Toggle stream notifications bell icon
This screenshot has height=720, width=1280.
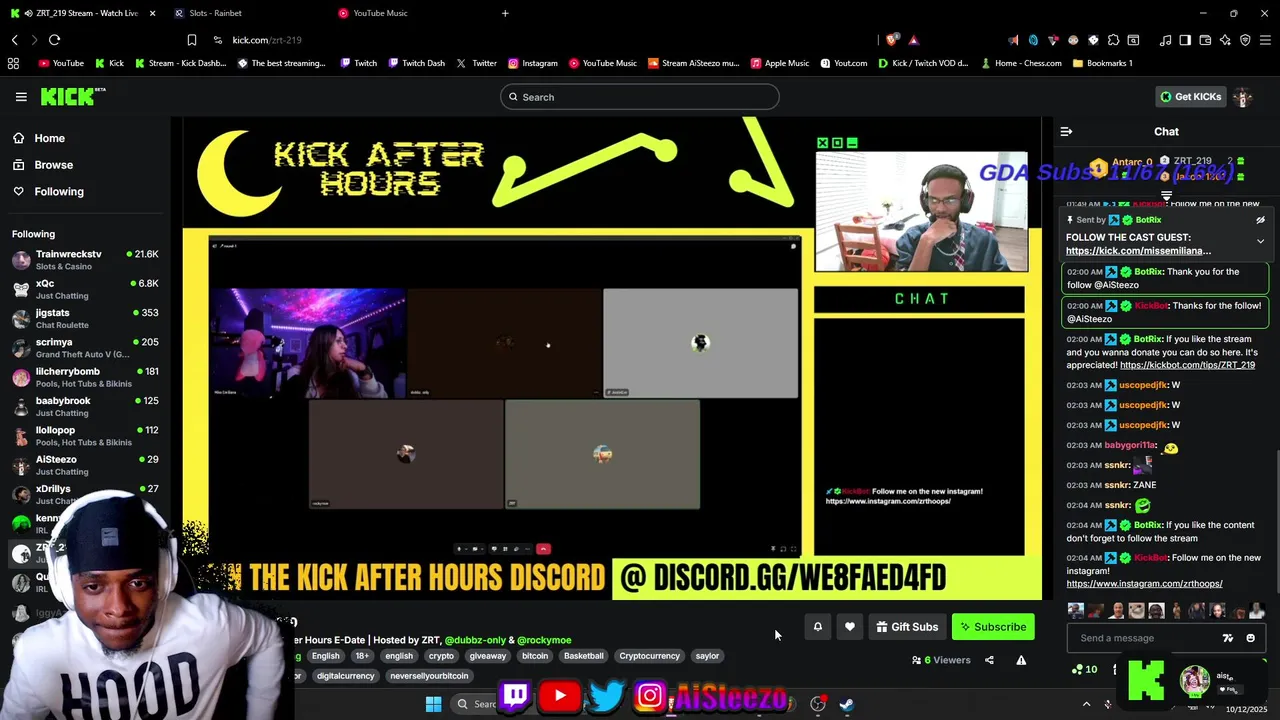click(x=817, y=627)
